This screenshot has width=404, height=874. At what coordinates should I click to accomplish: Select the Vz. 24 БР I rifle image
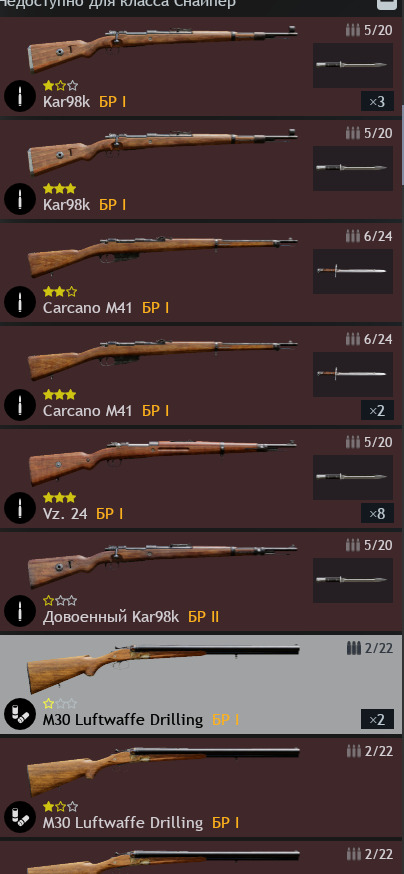tap(162, 460)
